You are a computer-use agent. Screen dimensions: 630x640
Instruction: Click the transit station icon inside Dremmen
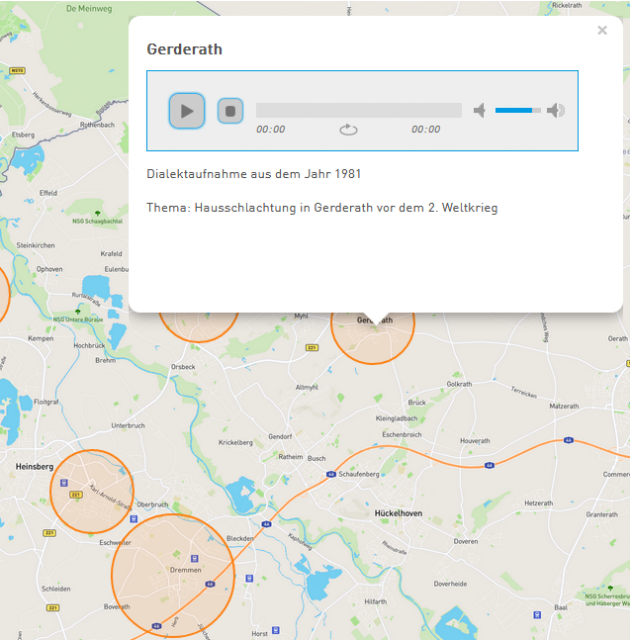coord(195,558)
